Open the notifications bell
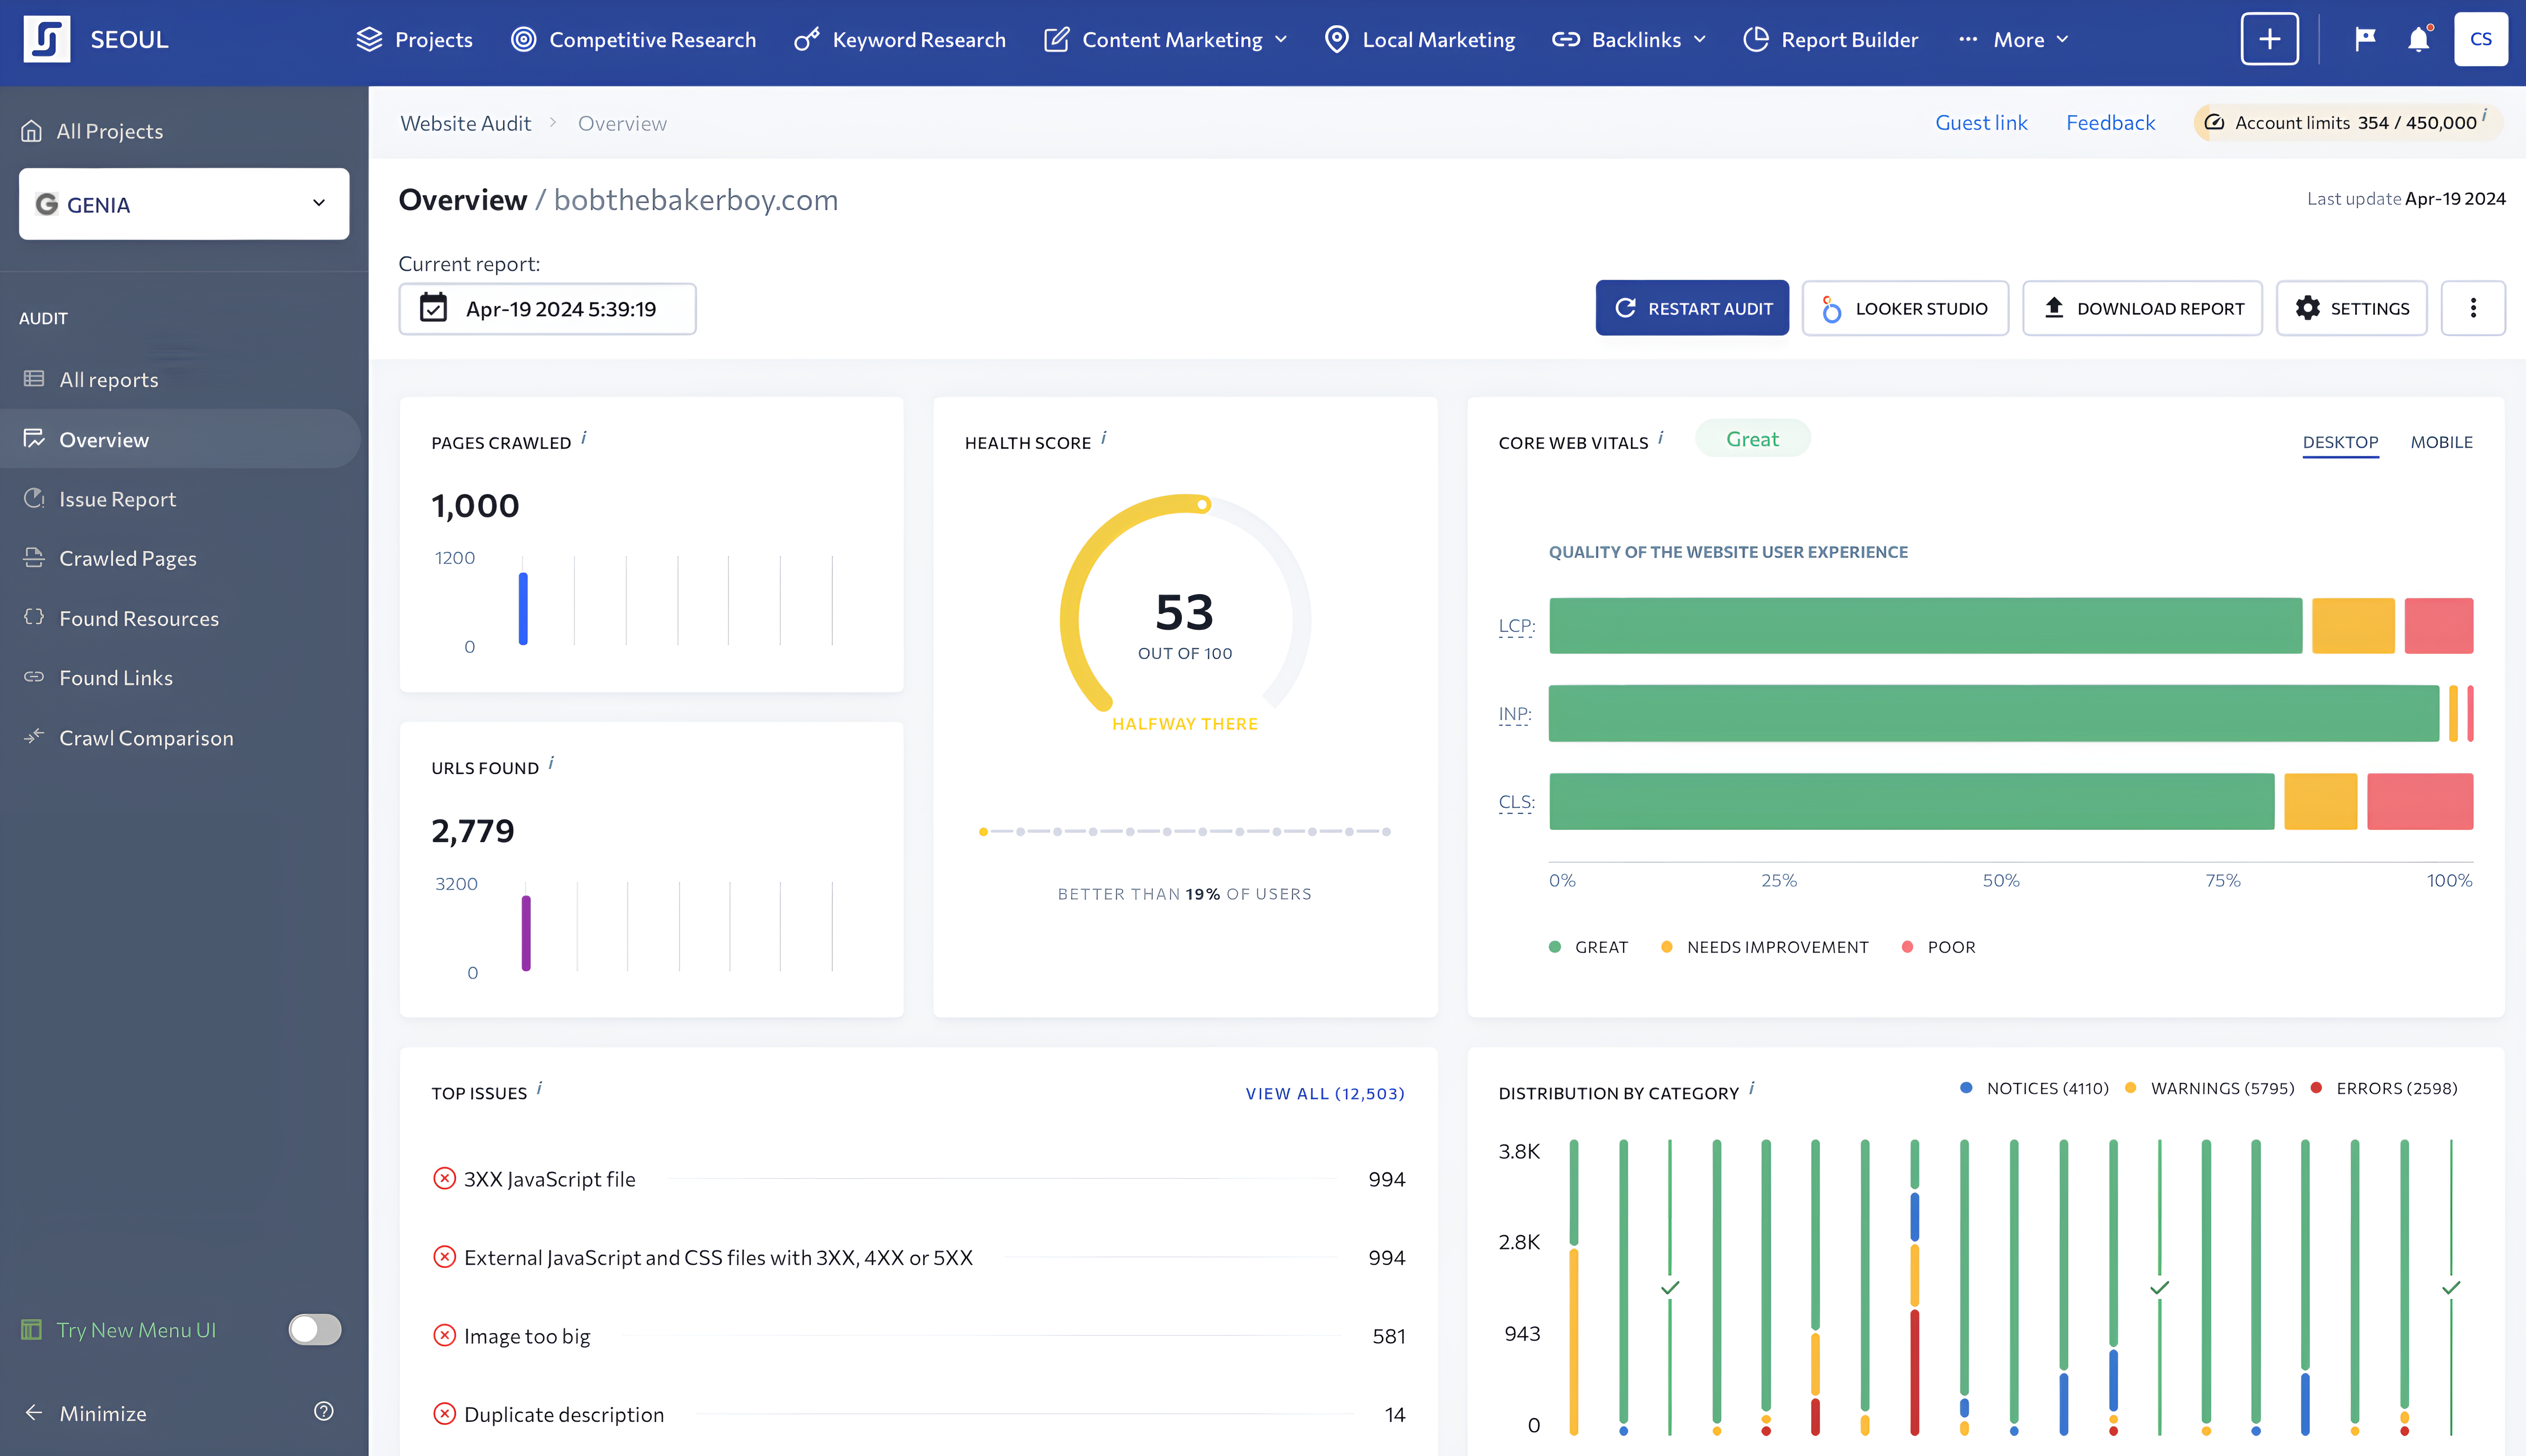This screenshot has width=2526, height=1456. [x=2418, y=39]
